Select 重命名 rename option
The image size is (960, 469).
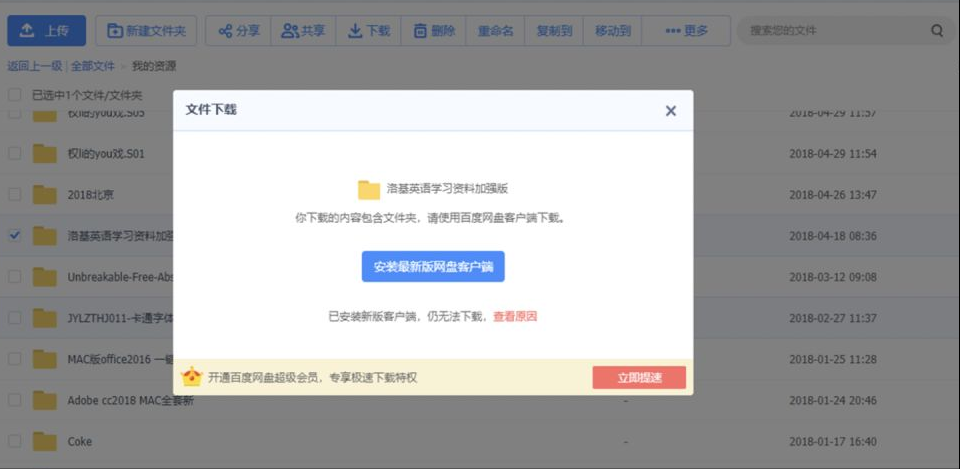[495, 31]
